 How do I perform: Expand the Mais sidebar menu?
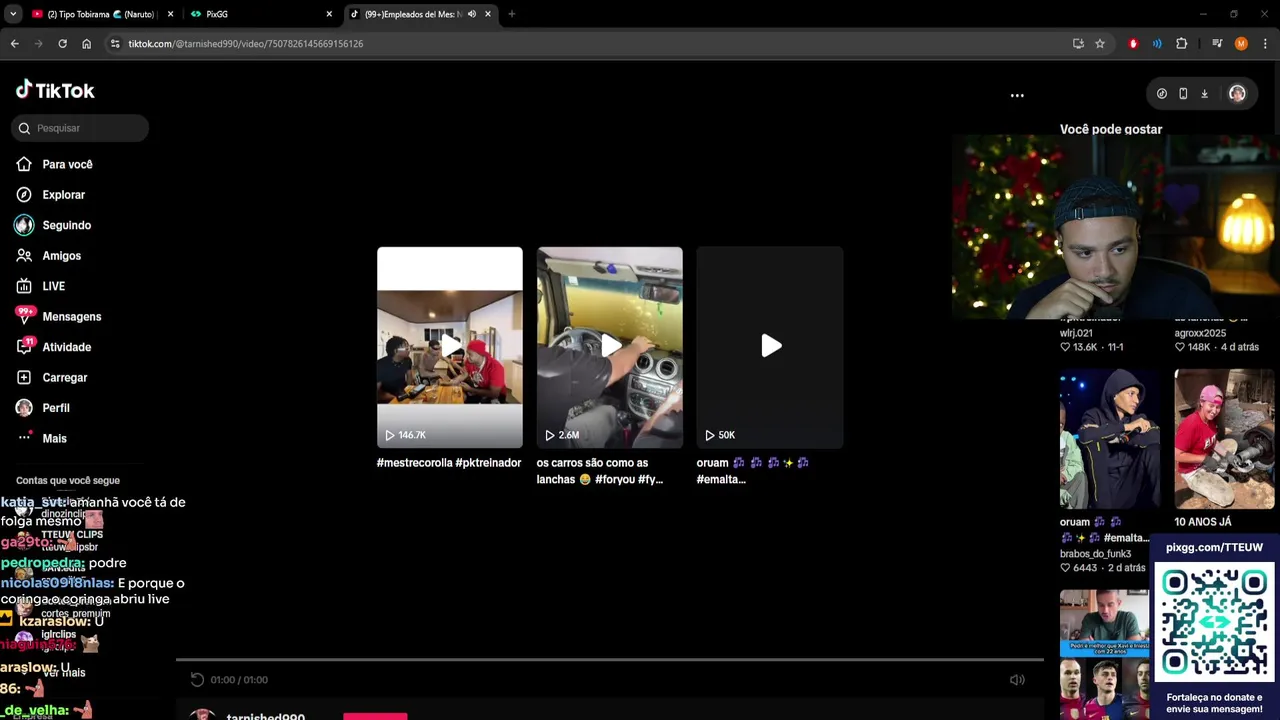click(54, 438)
